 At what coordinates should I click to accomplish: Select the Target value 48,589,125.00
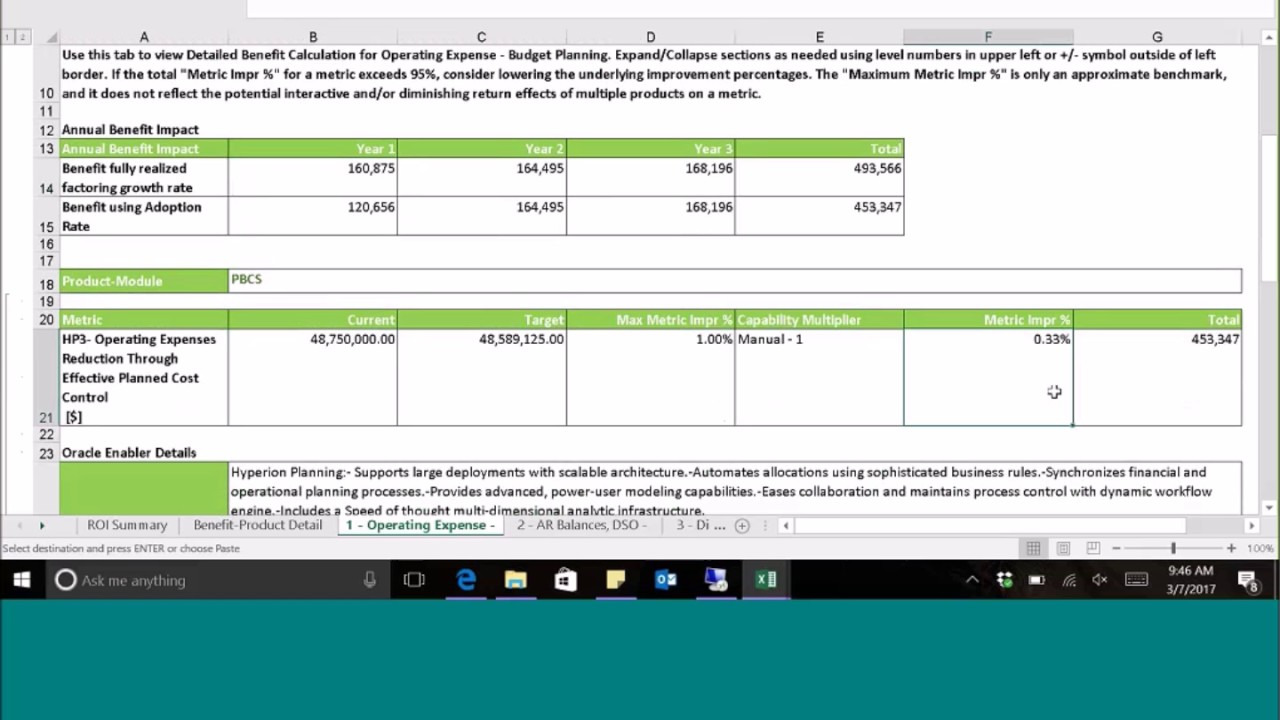[481, 377]
